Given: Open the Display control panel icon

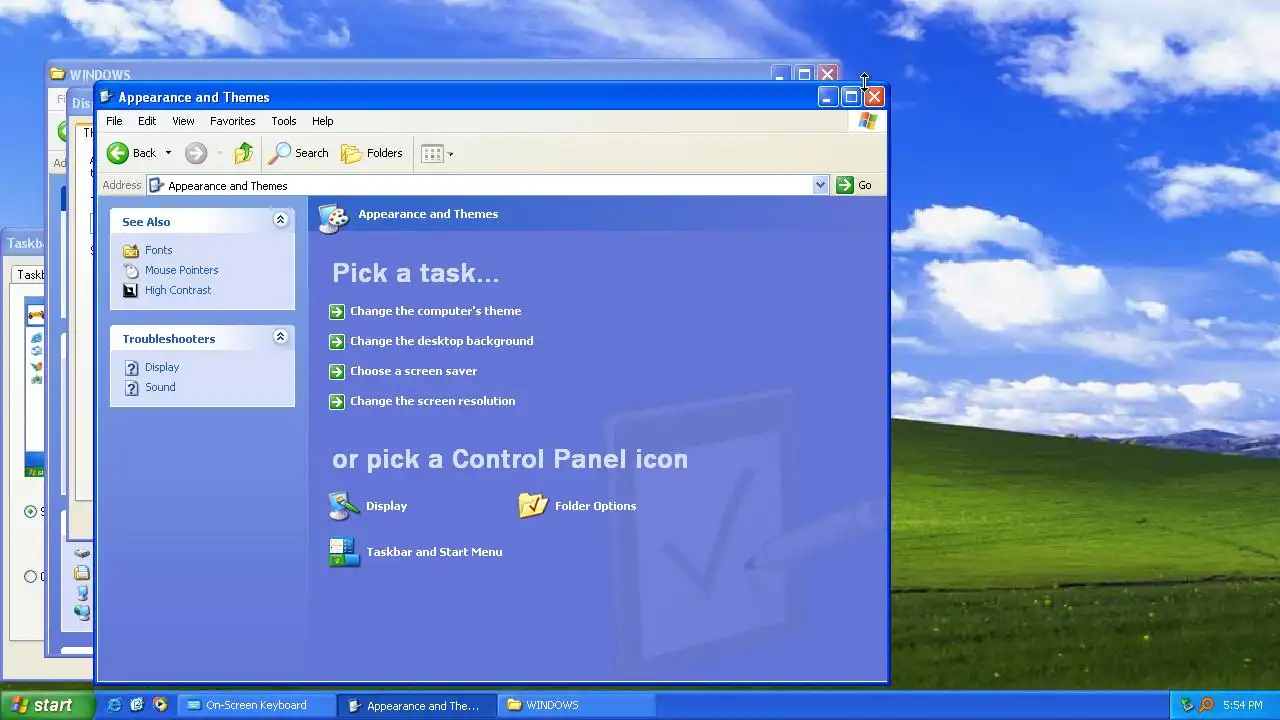Looking at the screenshot, I should (344, 506).
